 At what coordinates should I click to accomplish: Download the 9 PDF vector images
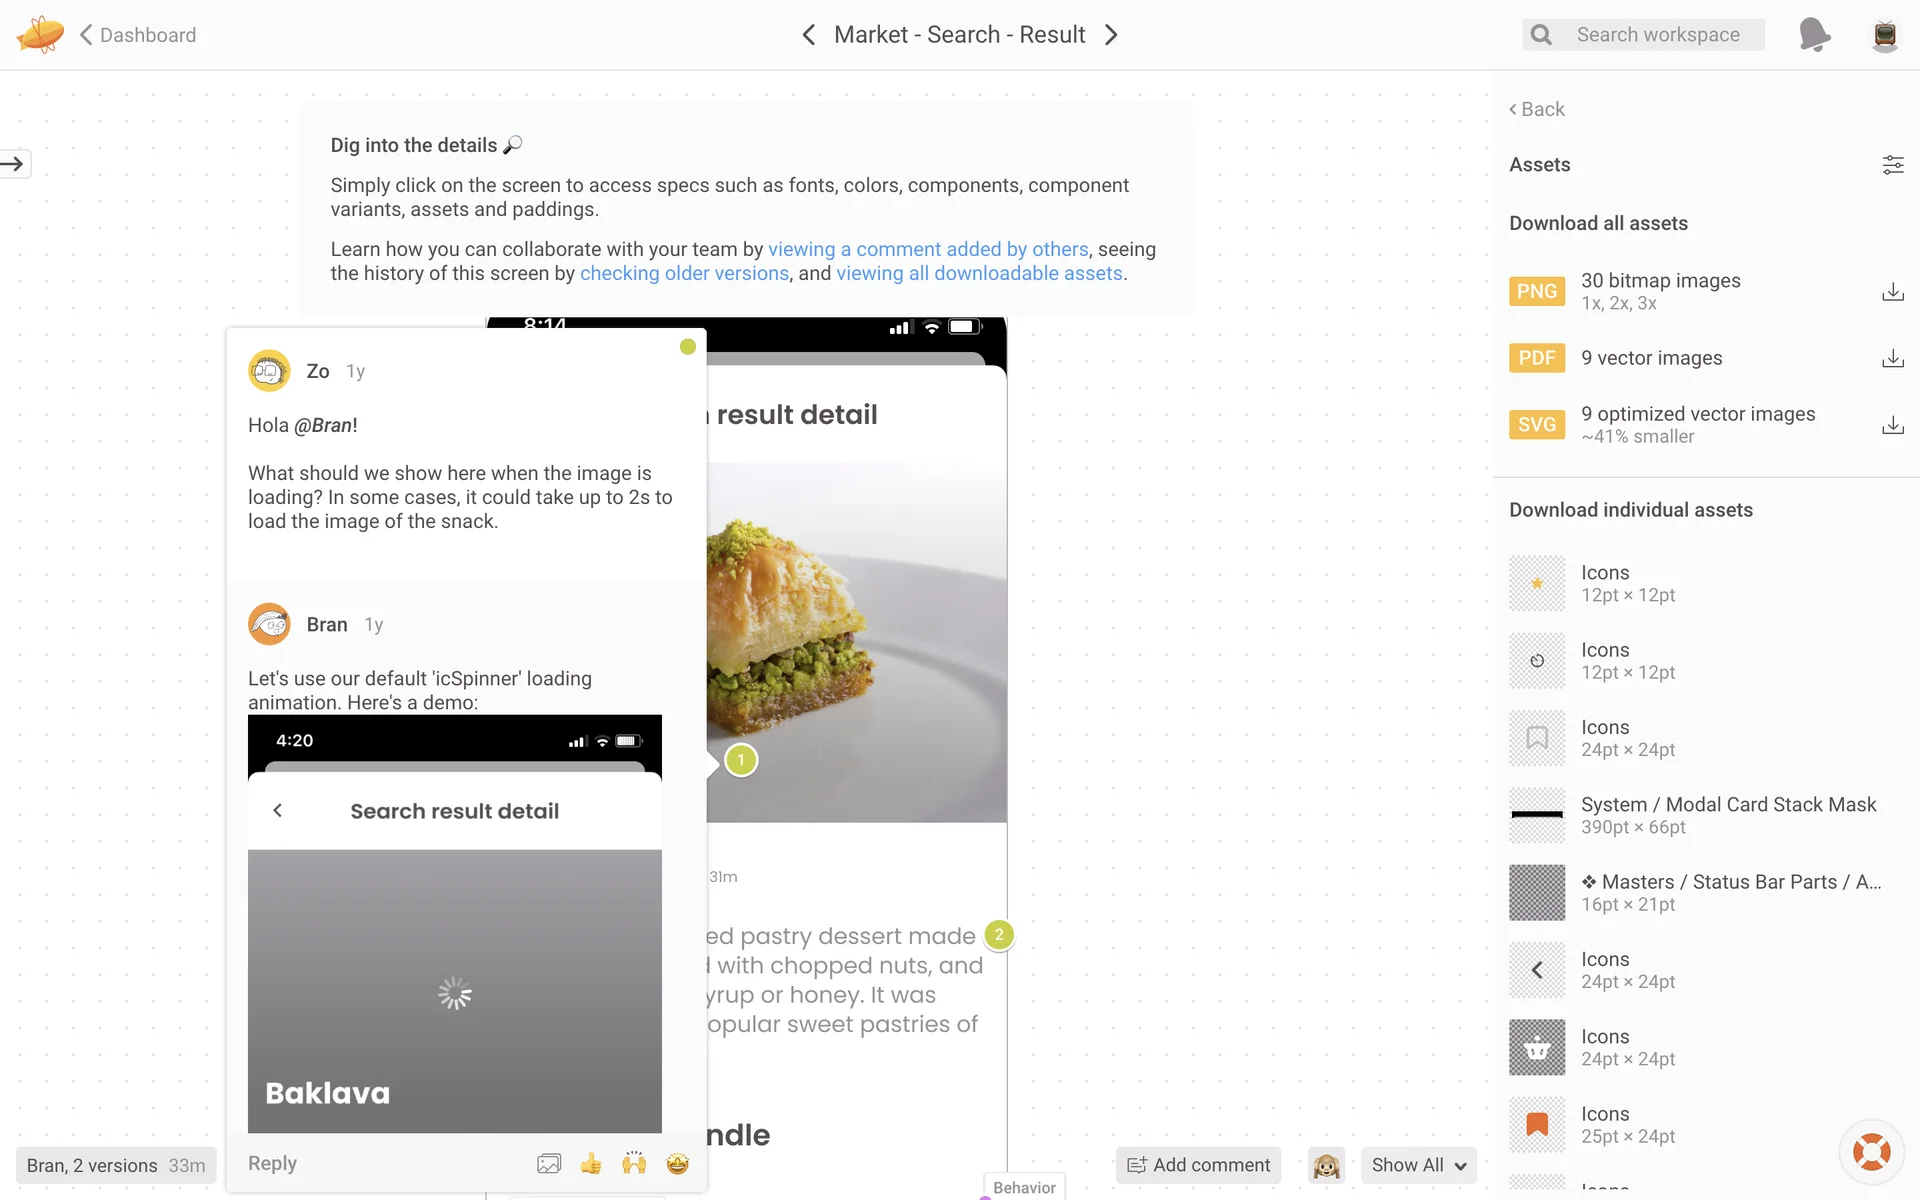[1892, 358]
